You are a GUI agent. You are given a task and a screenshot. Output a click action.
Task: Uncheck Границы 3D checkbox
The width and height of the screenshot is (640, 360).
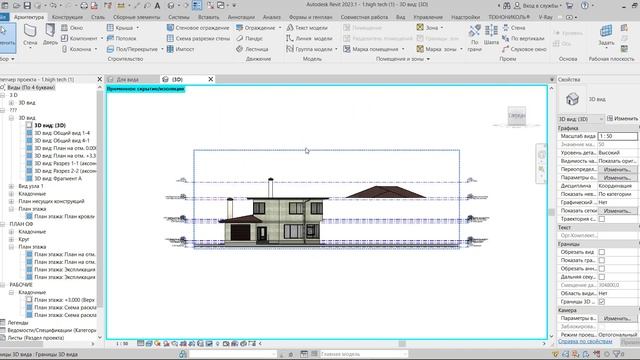click(602, 302)
